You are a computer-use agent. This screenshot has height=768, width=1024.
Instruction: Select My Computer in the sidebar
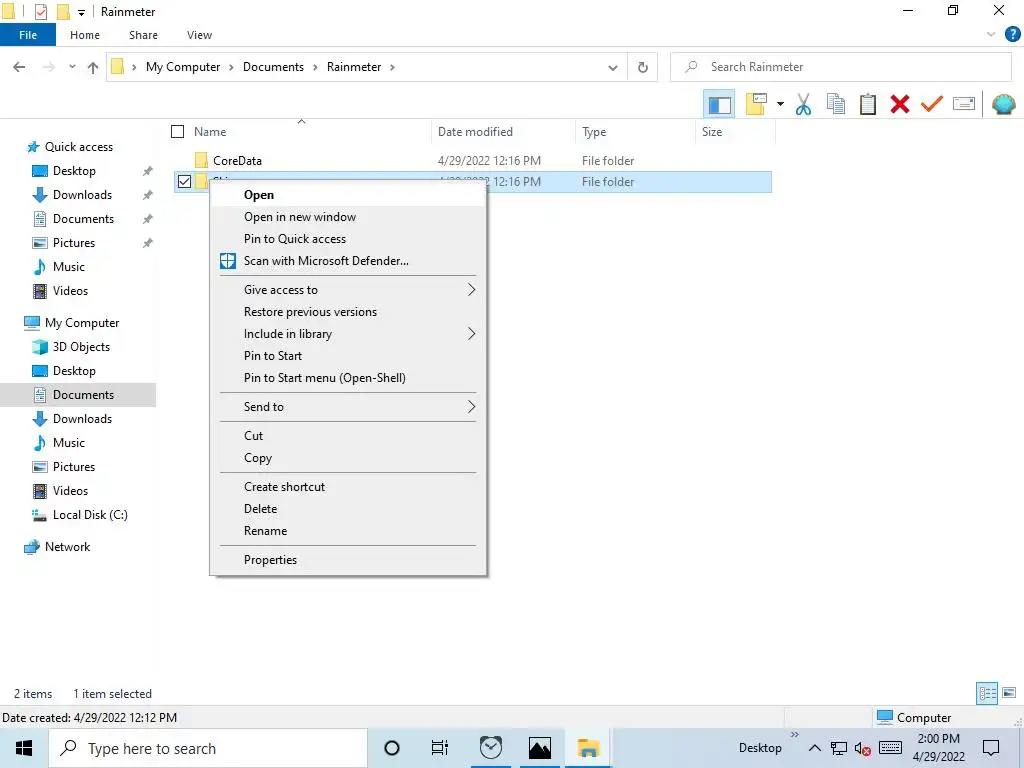pos(82,323)
